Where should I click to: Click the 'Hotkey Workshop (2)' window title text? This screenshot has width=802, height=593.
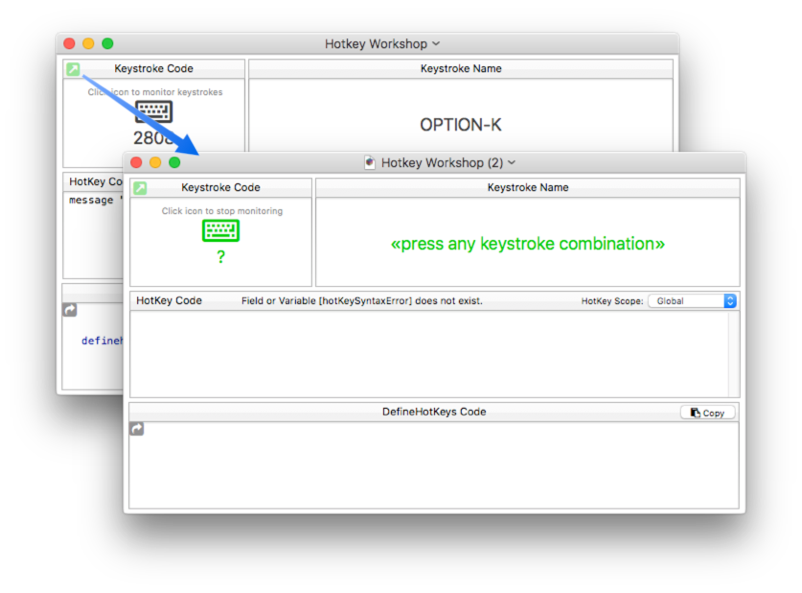442,163
